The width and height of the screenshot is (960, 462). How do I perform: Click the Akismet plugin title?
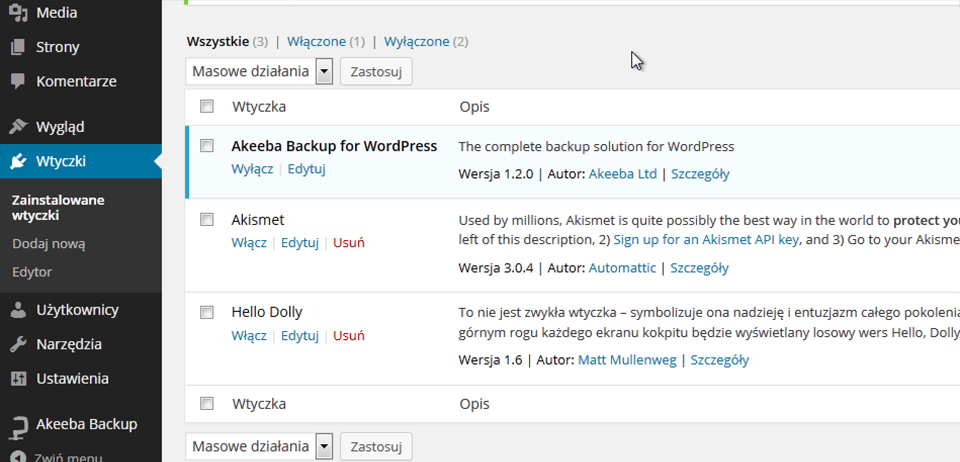tap(258, 220)
